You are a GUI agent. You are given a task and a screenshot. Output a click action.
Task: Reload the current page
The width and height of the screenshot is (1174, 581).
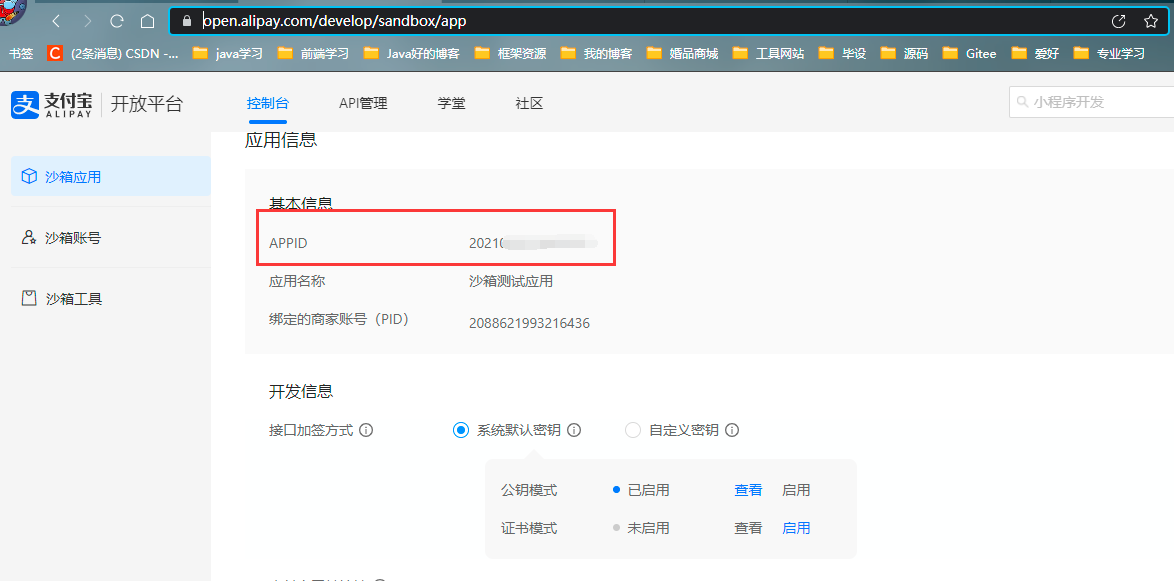117,21
